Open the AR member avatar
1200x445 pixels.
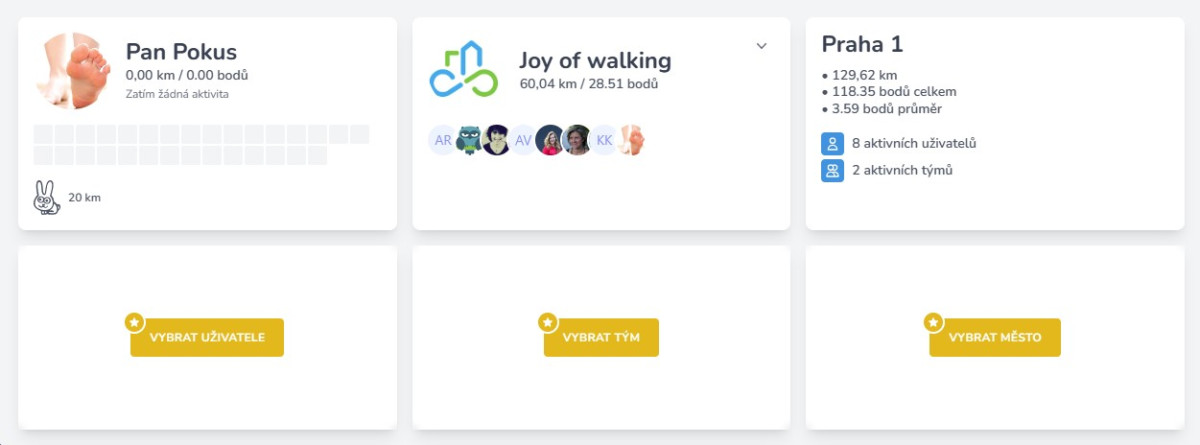[443, 140]
